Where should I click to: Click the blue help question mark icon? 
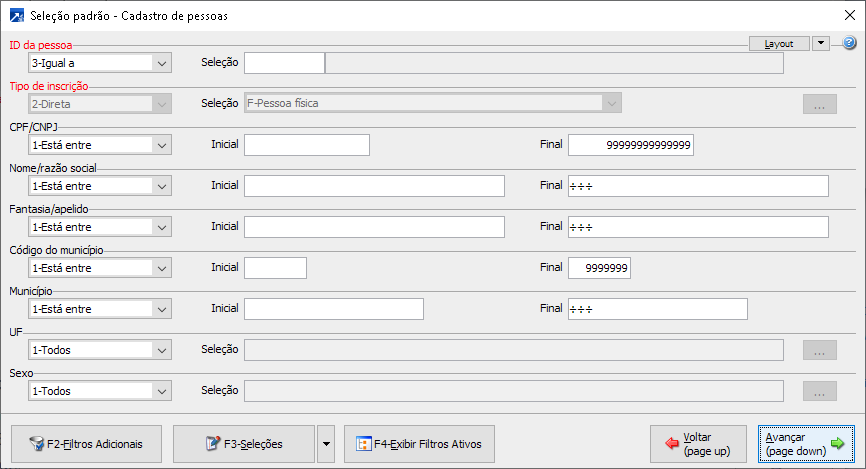pos(849,44)
